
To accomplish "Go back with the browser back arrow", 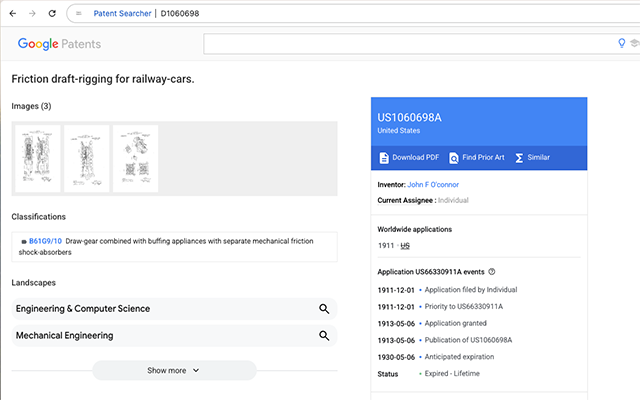I will [13, 13].
